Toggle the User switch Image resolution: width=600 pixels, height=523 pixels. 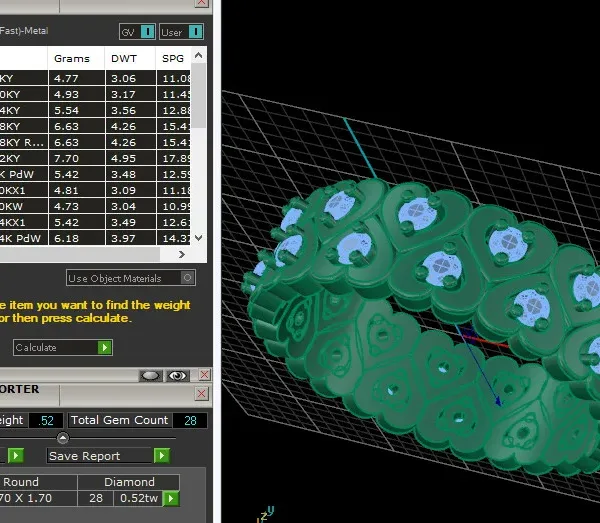[181, 32]
